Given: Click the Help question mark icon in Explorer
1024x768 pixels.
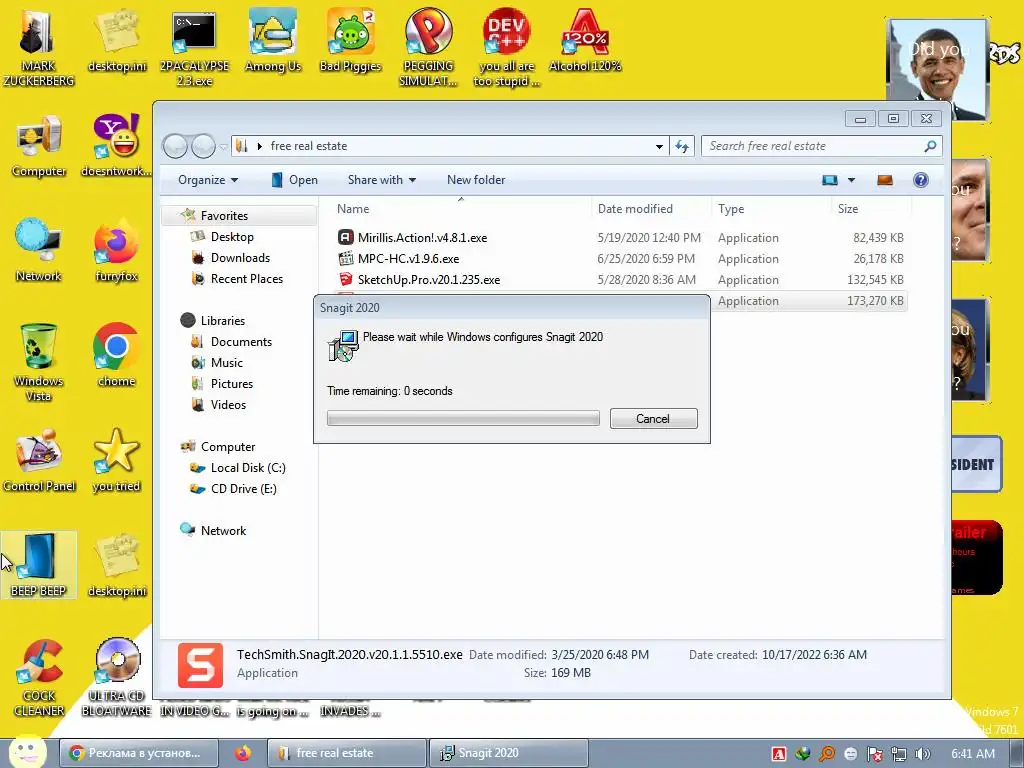Looking at the screenshot, I should (x=921, y=180).
